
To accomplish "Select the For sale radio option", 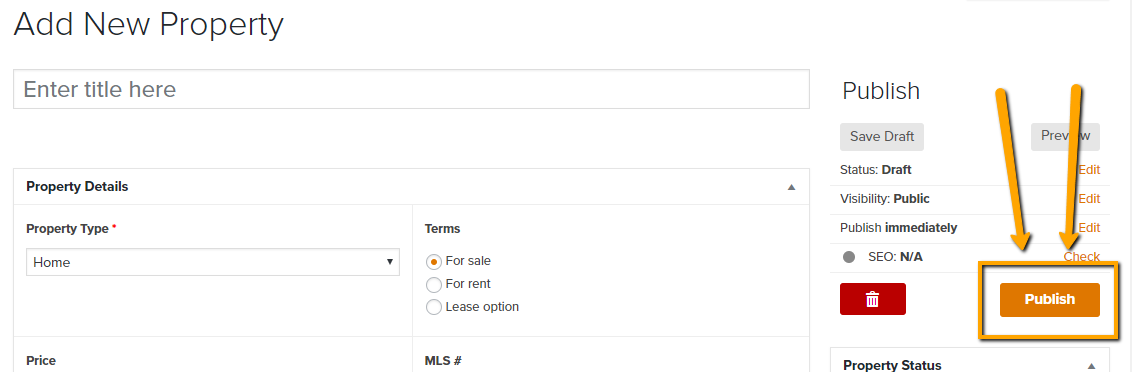I will coord(434,261).
